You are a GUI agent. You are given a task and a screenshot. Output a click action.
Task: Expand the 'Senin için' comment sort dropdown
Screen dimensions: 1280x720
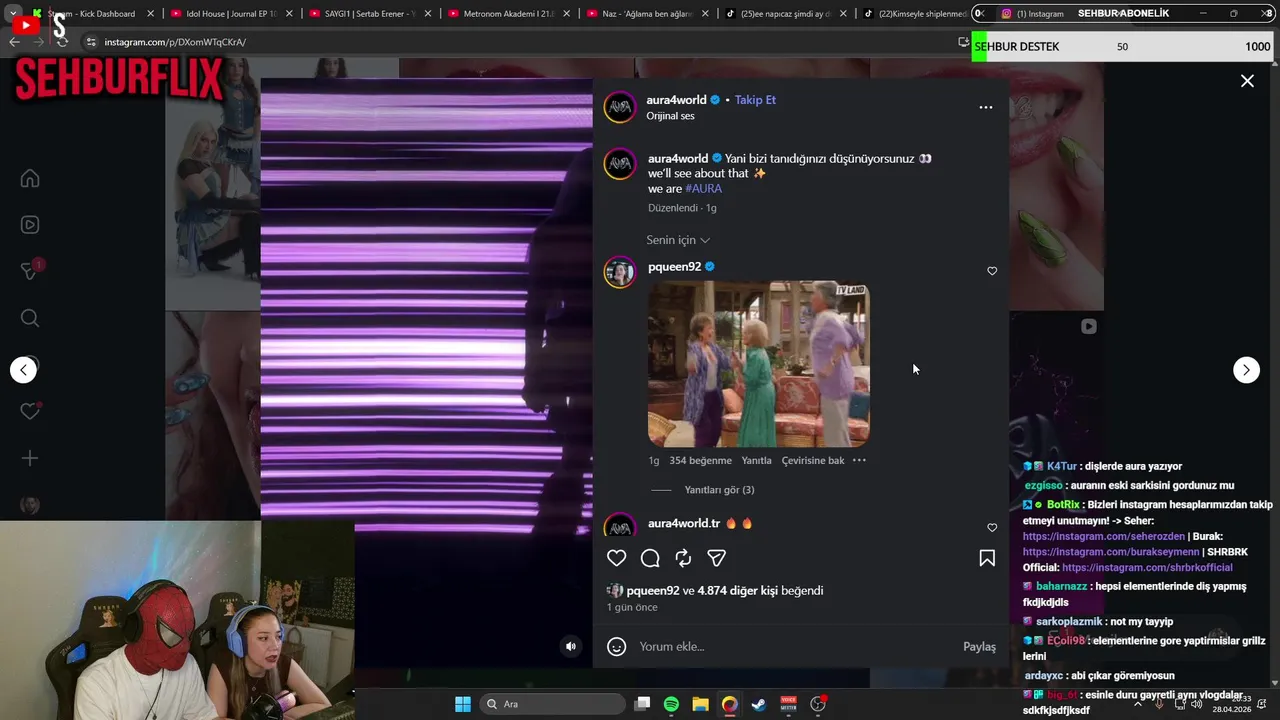tap(678, 240)
